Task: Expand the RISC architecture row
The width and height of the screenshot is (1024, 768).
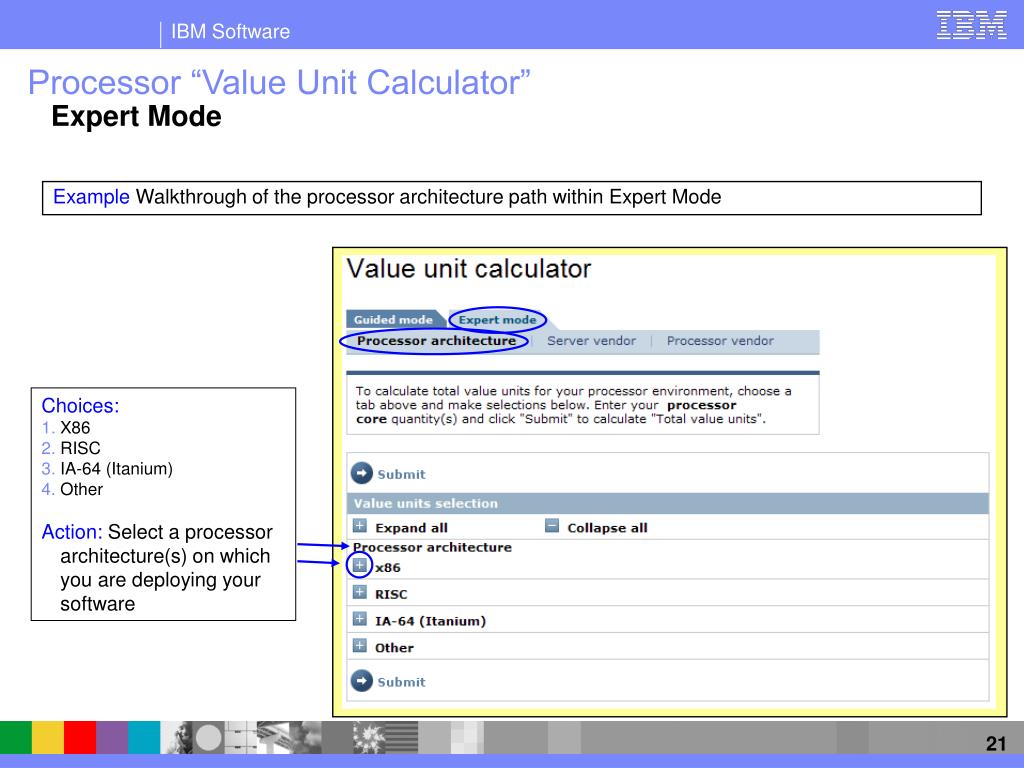Action: pos(359,592)
